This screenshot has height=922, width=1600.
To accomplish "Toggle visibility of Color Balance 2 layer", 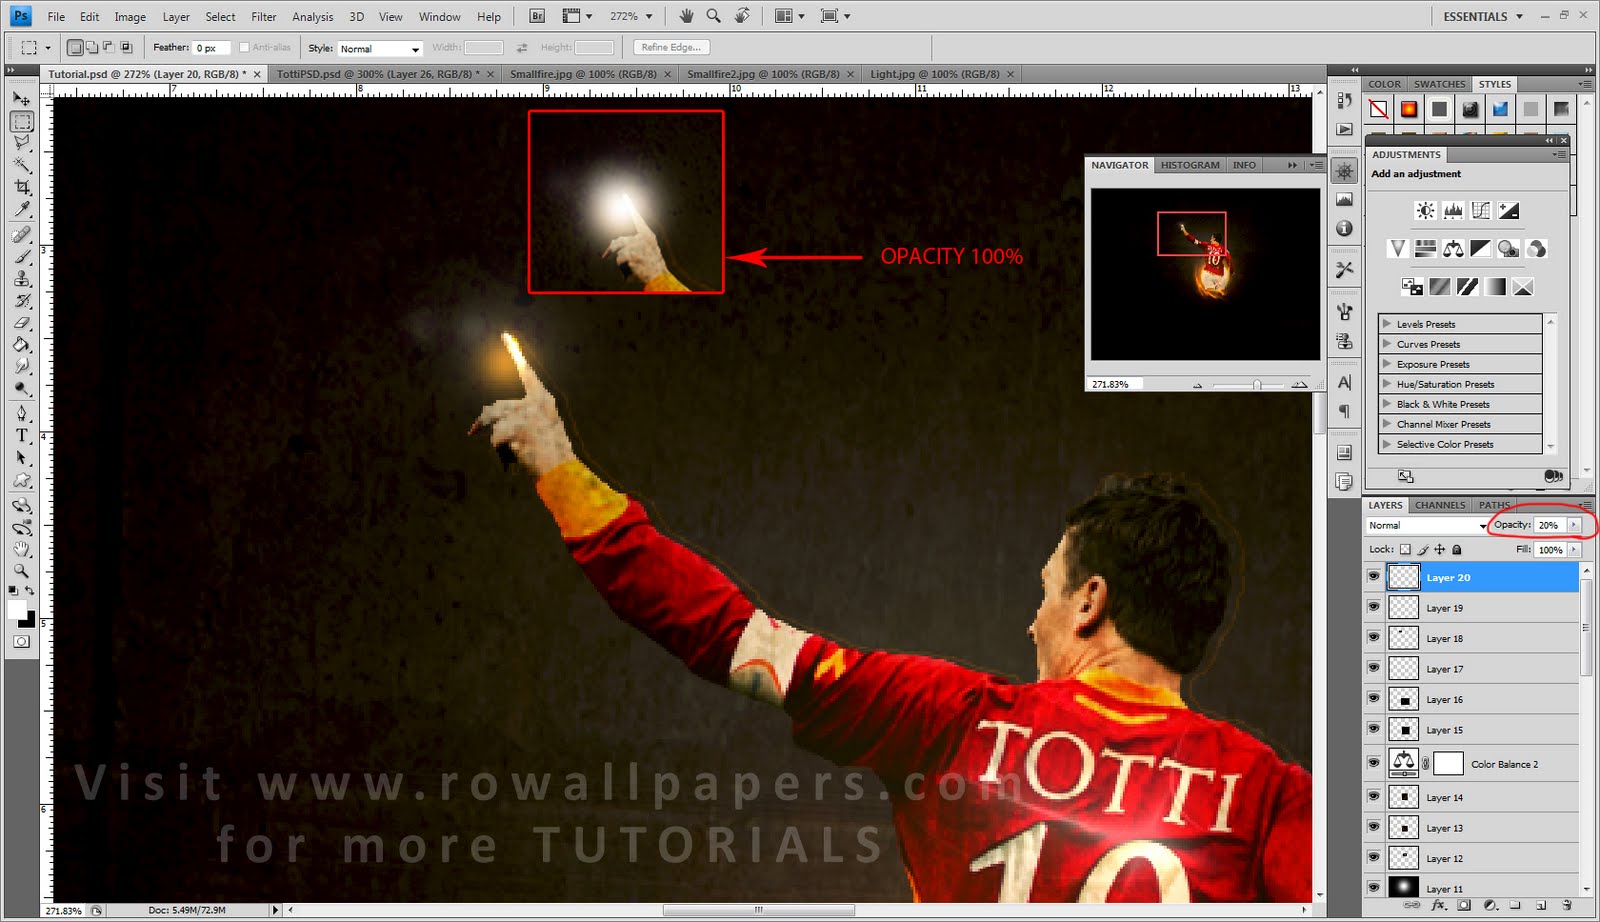I will (1374, 763).
